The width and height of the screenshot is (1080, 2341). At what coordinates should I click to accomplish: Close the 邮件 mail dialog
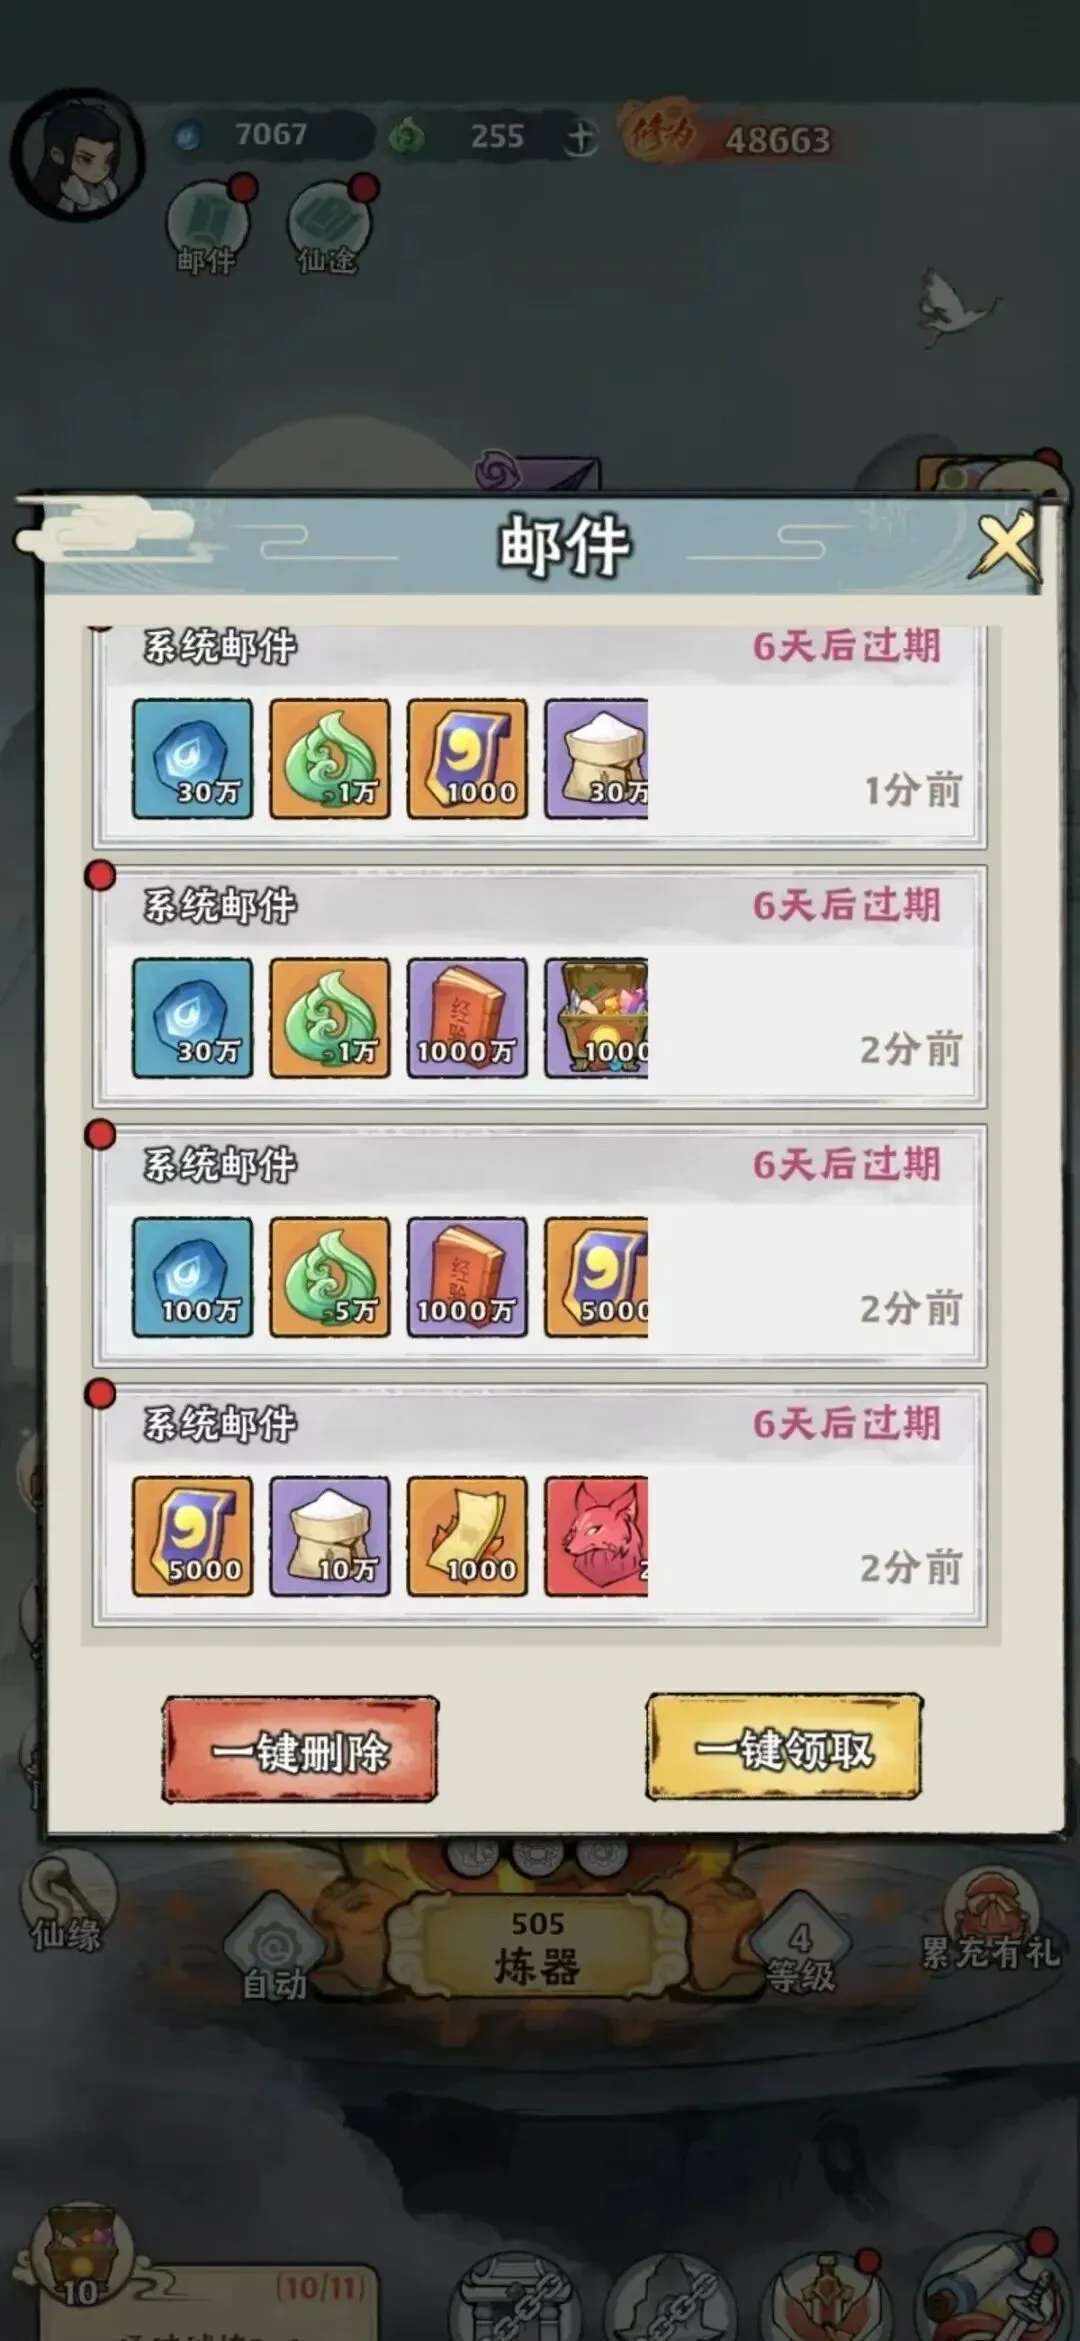pyautogui.click(x=1005, y=546)
